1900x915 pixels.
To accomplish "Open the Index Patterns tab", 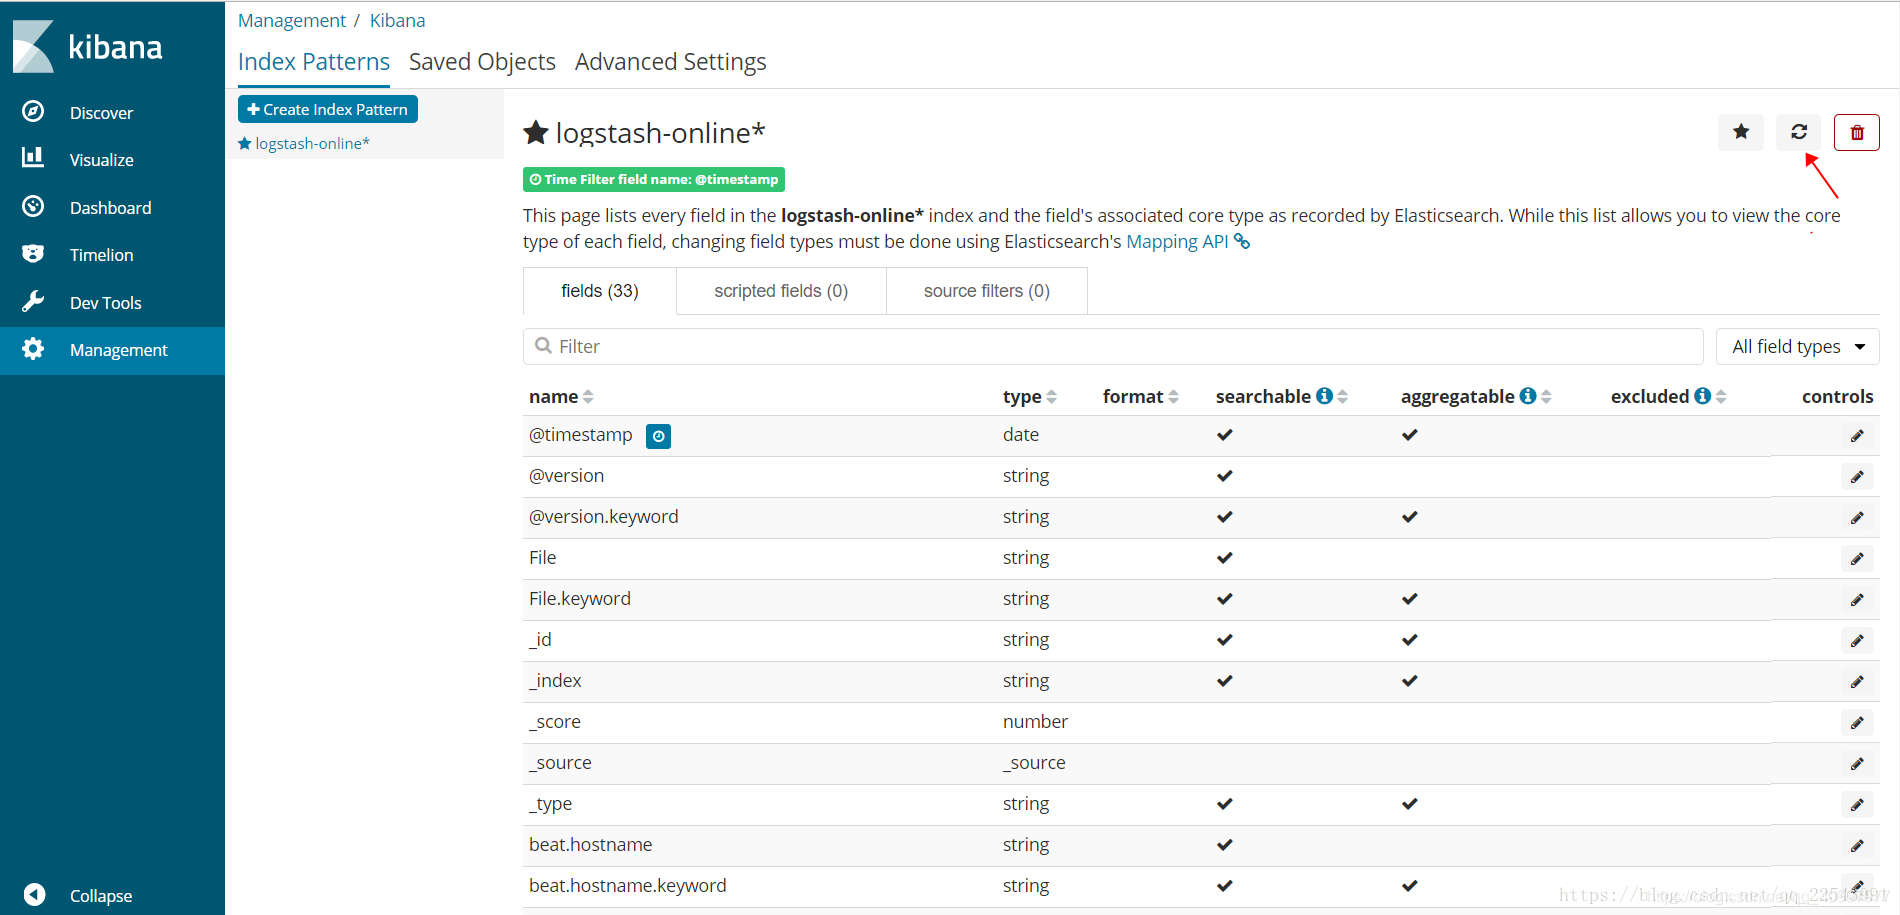I will pos(314,62).
